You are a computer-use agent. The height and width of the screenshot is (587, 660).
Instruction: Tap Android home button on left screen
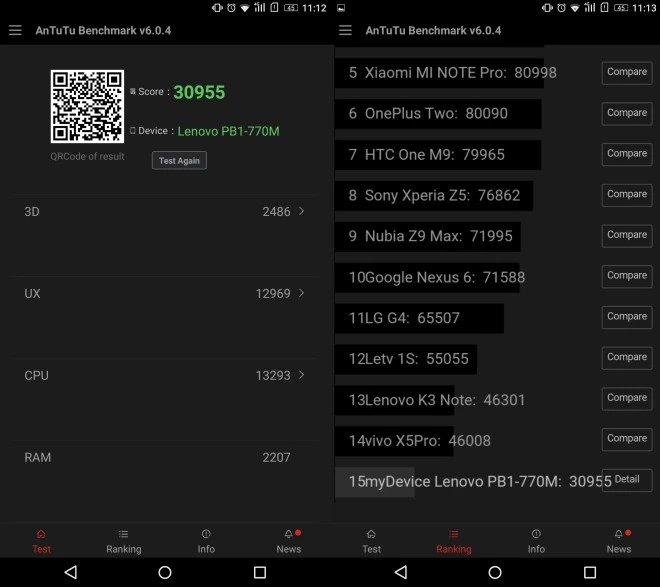pos(165,572)
